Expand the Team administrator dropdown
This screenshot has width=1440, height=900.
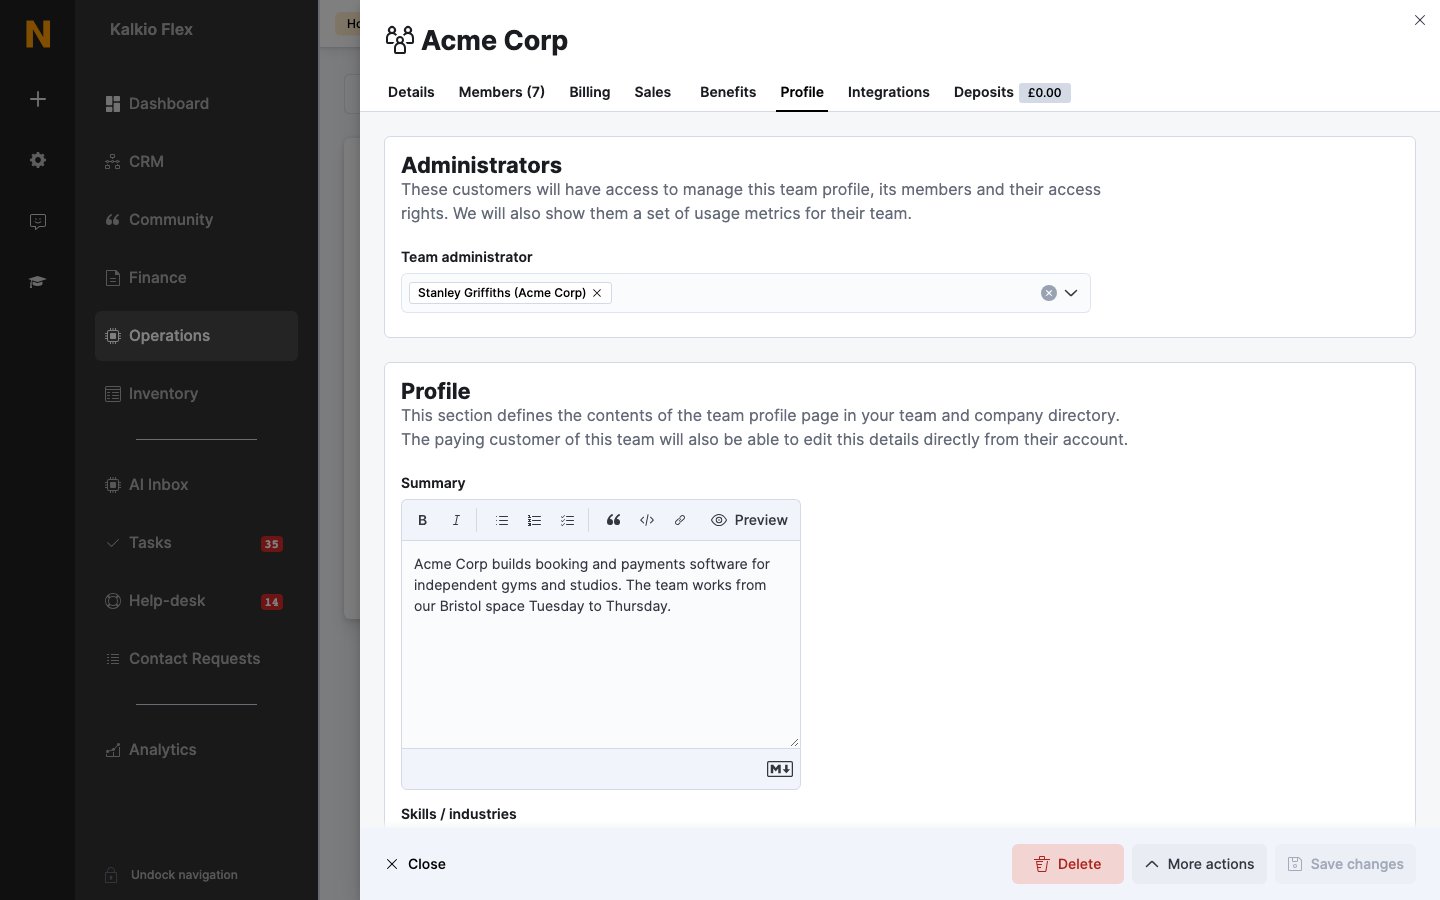click(1071, 293)
